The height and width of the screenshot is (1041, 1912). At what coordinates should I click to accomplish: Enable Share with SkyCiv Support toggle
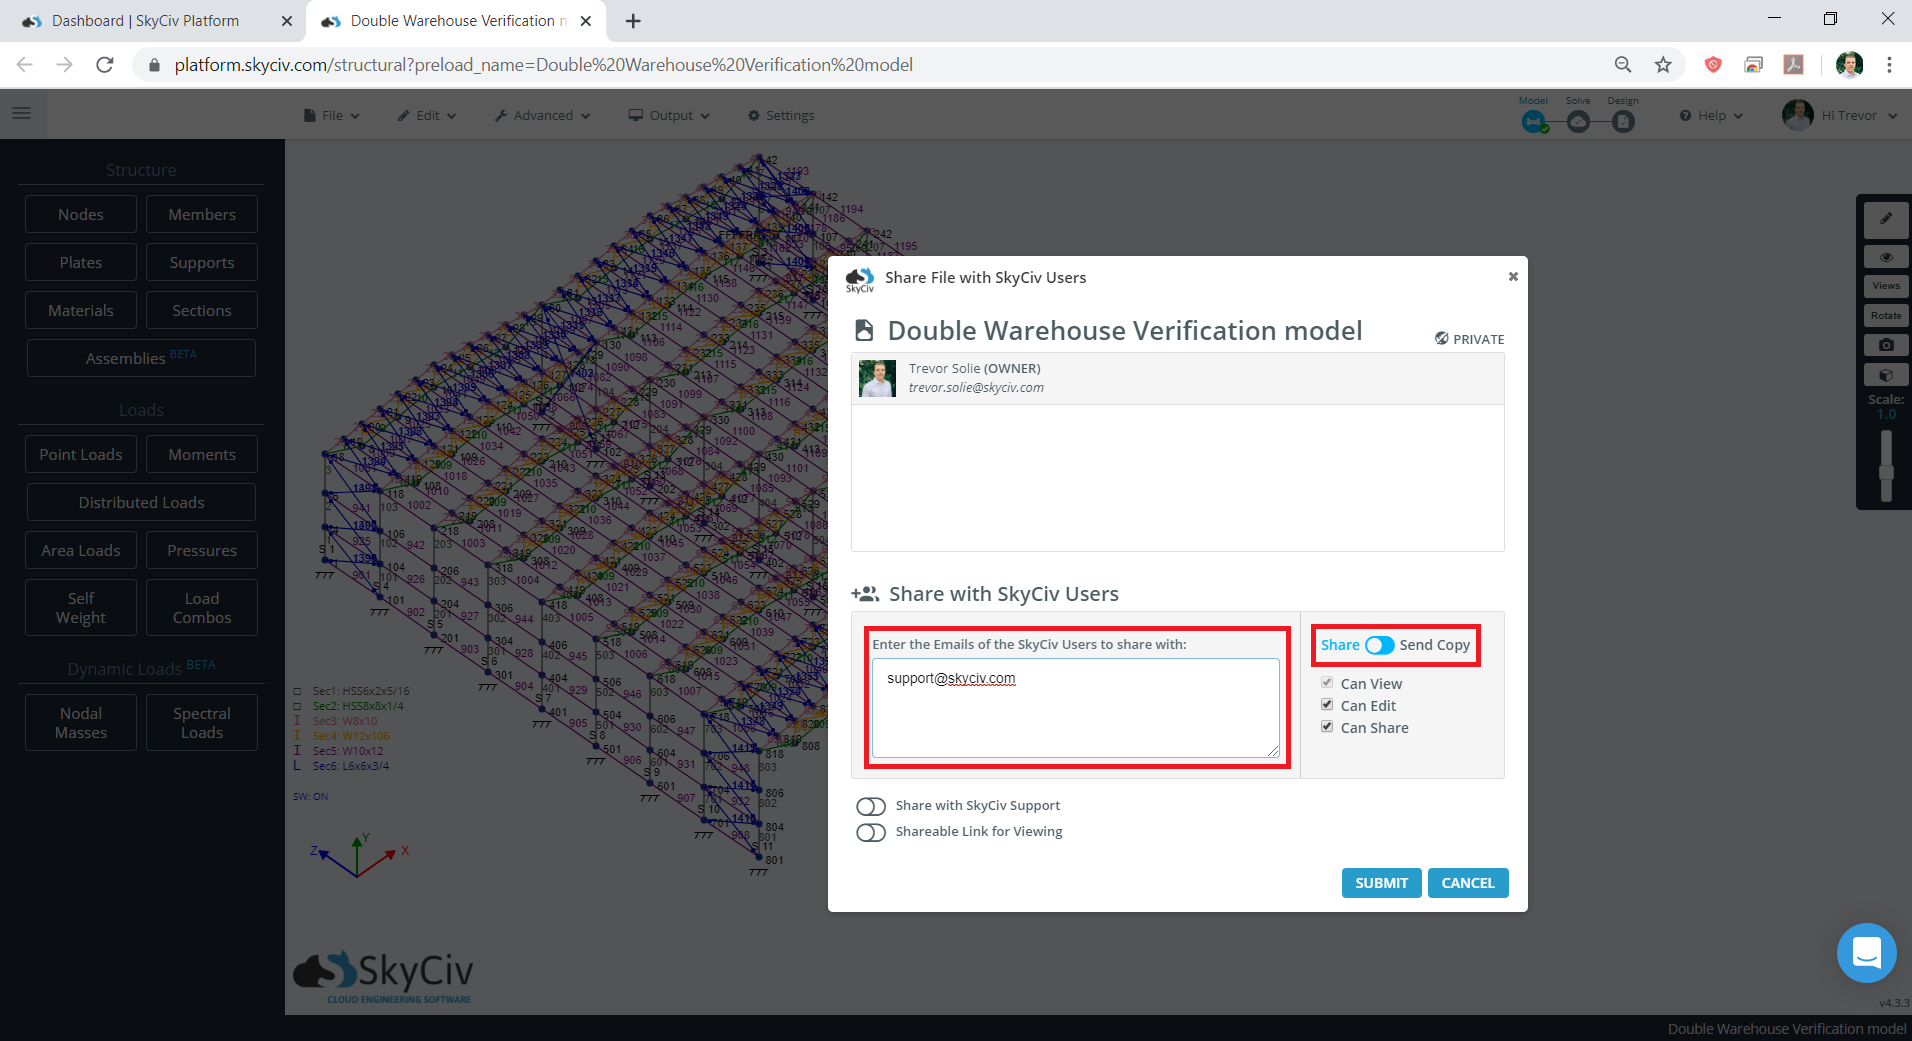pos(871,806)
